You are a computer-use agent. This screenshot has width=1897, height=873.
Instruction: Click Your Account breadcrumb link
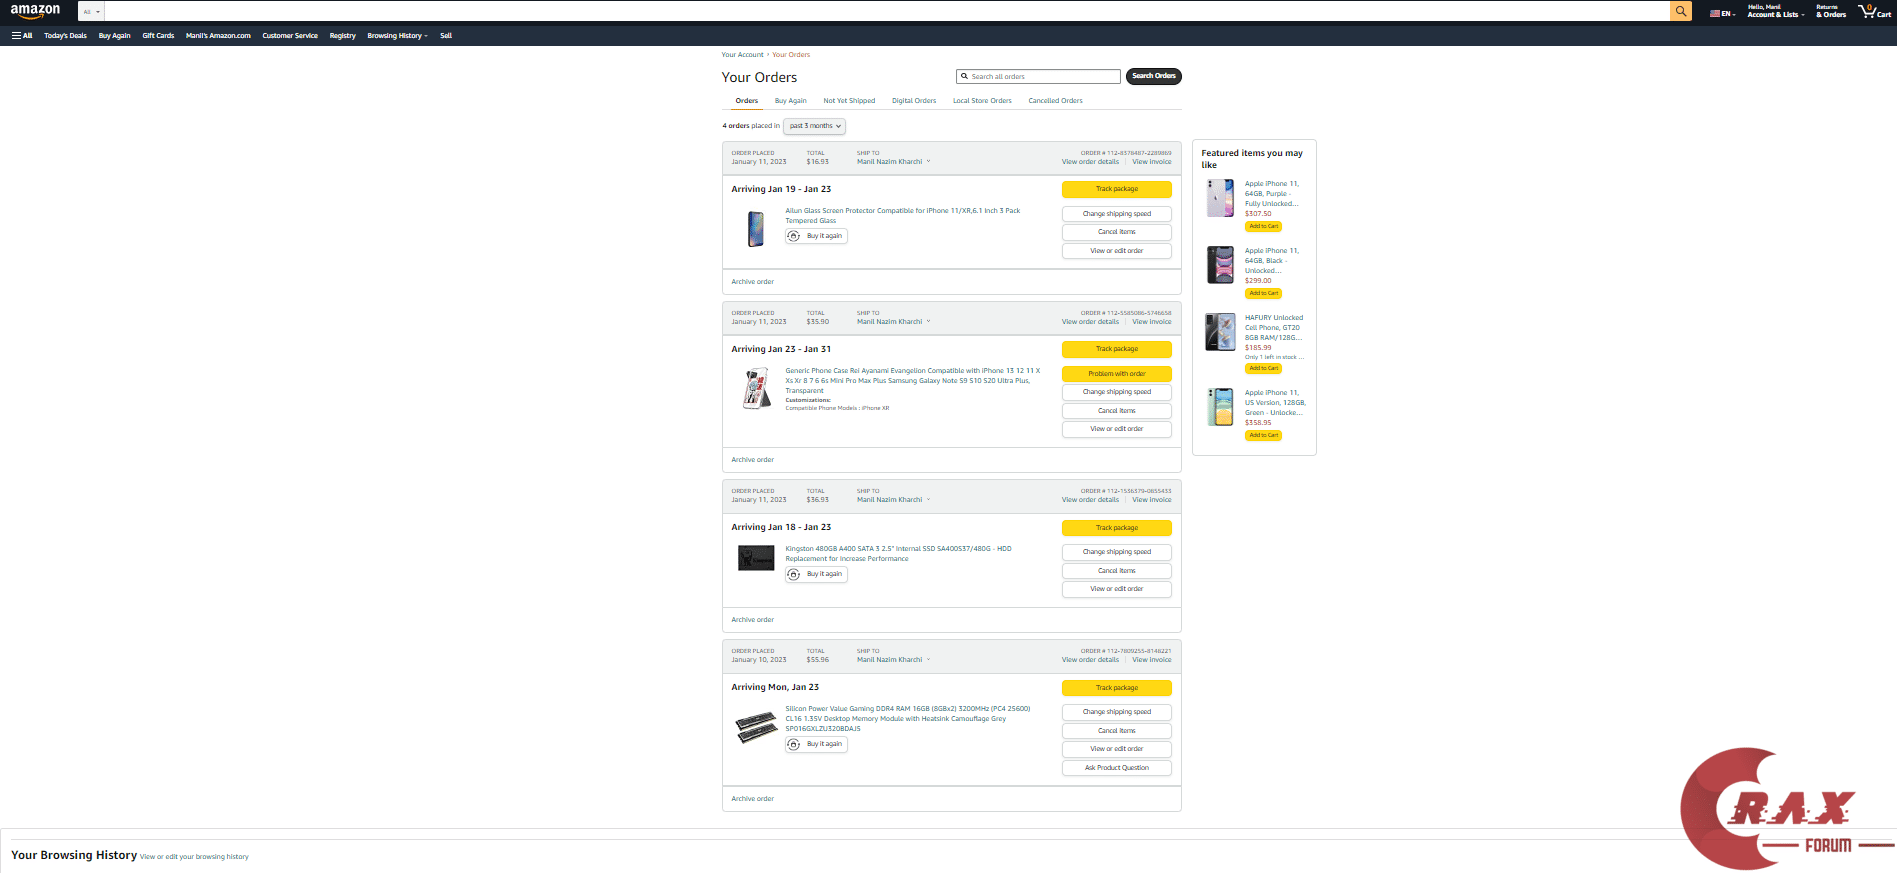[742, 55]
